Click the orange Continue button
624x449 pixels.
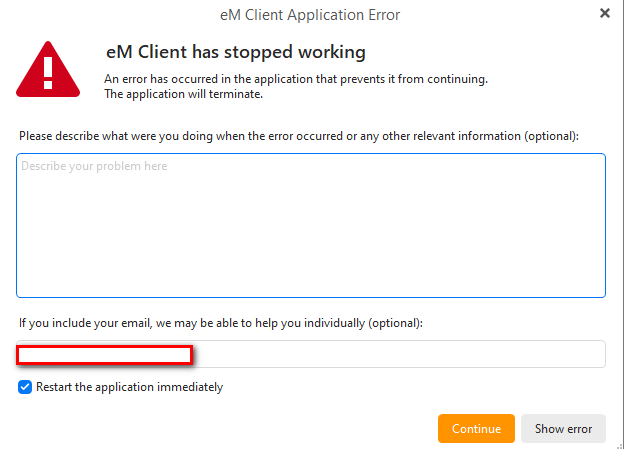[476, 428]
